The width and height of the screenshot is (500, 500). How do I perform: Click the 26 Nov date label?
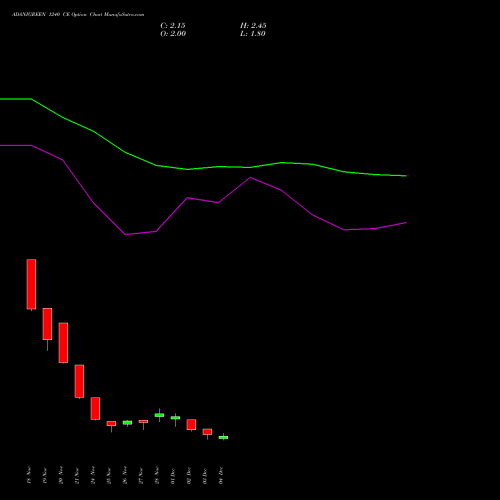click(x=125, y=475)
